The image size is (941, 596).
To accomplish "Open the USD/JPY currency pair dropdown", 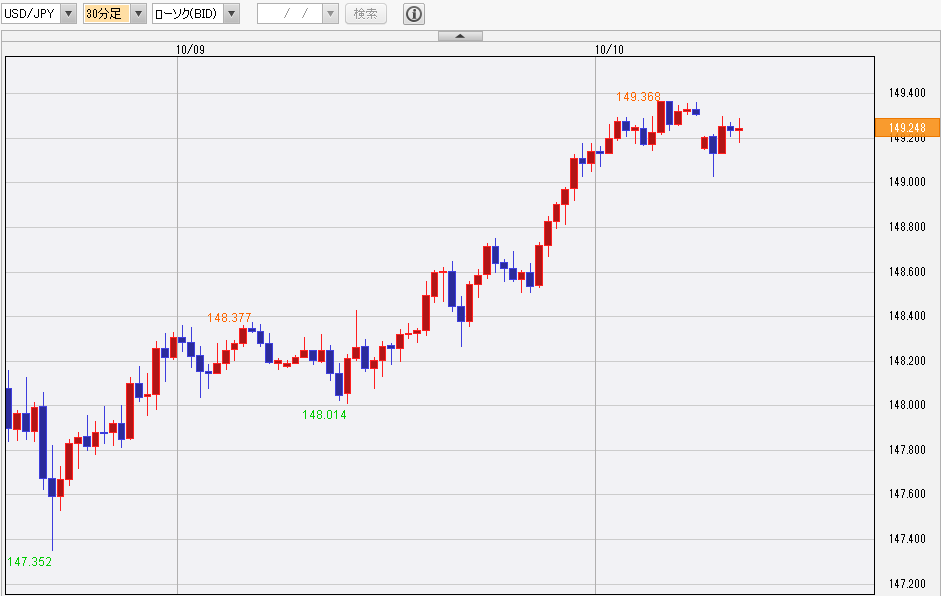I will pos(68,13).
